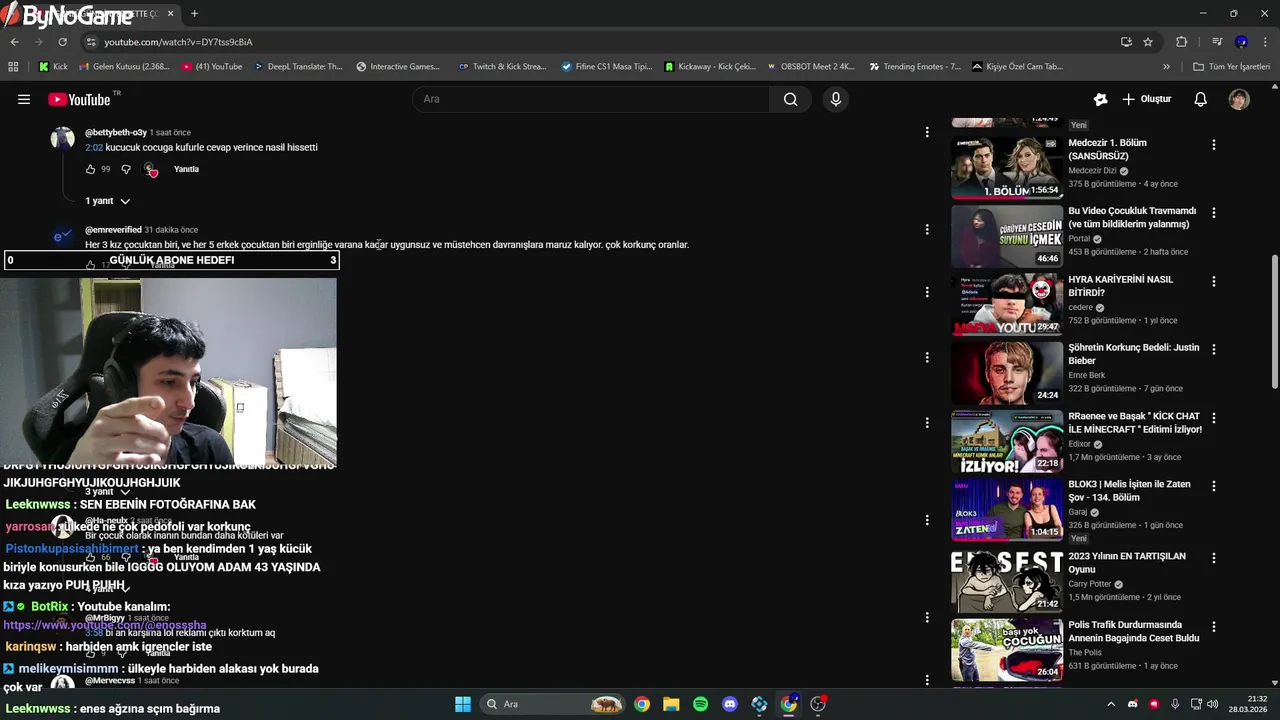The width and height of the screenshot is (1280, 720).
Task: Open the YouTube hamburger guide menu
Action: [24, 99]
